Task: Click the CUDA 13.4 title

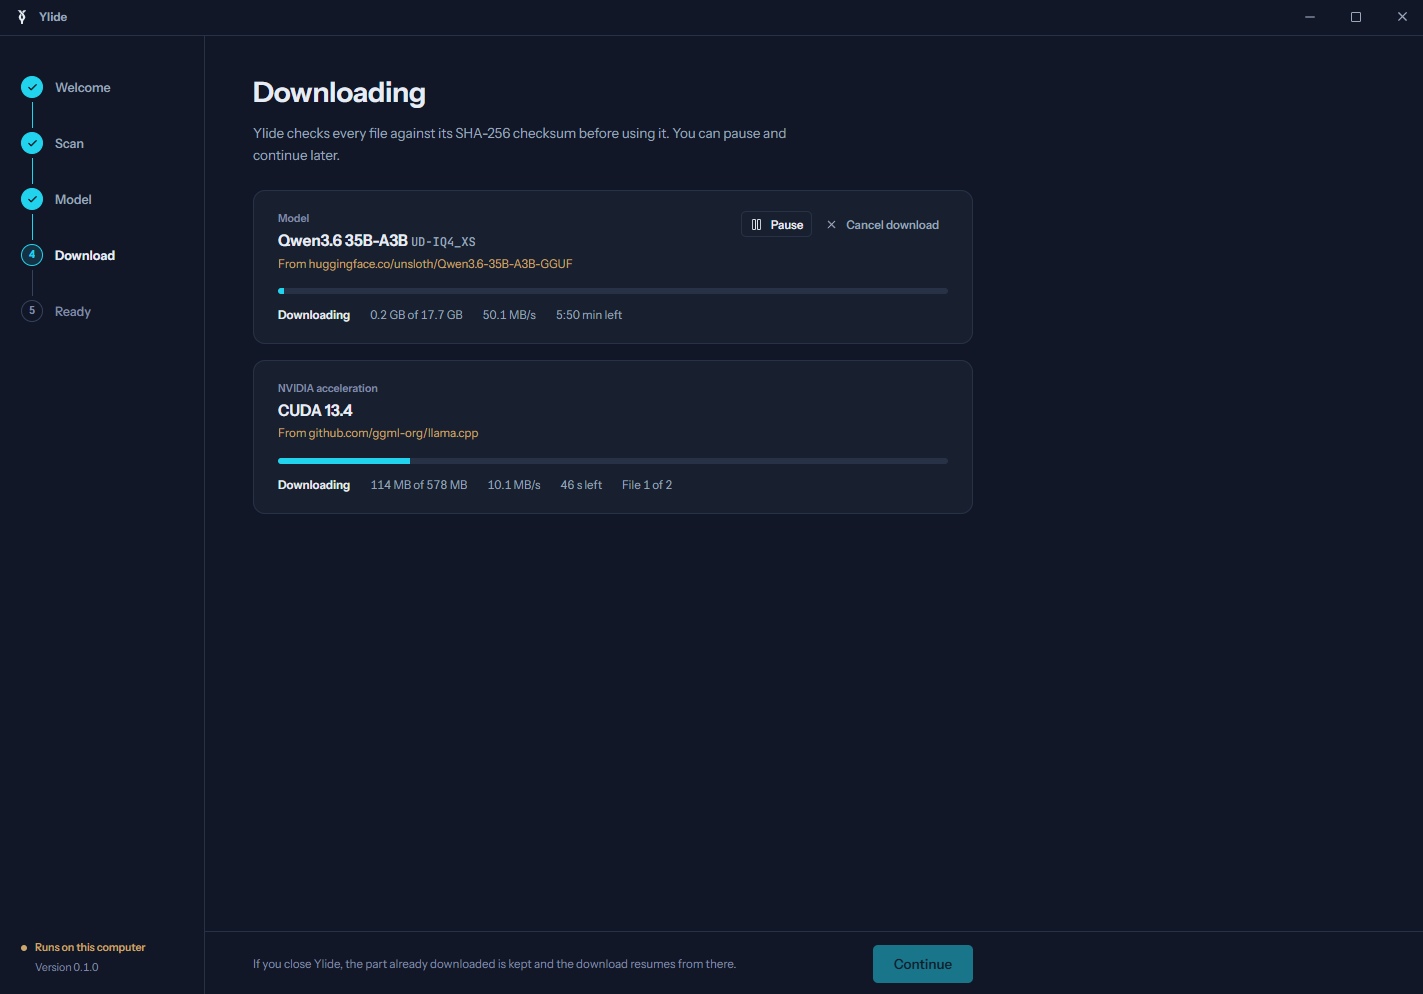Action: point(315,411)
